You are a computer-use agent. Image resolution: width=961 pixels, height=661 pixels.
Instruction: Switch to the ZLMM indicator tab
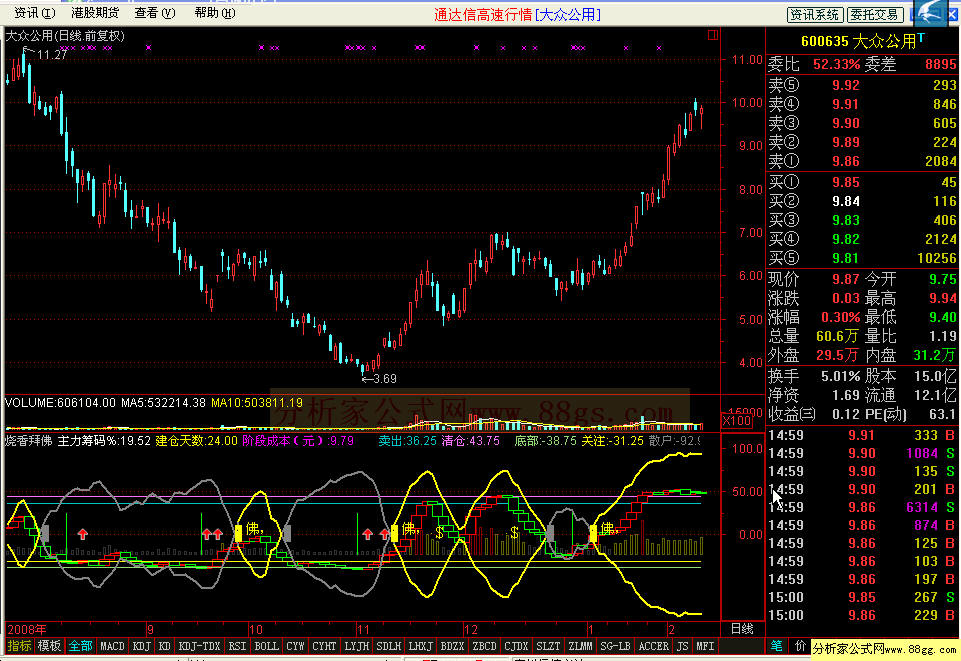click(x=580, y=646)
